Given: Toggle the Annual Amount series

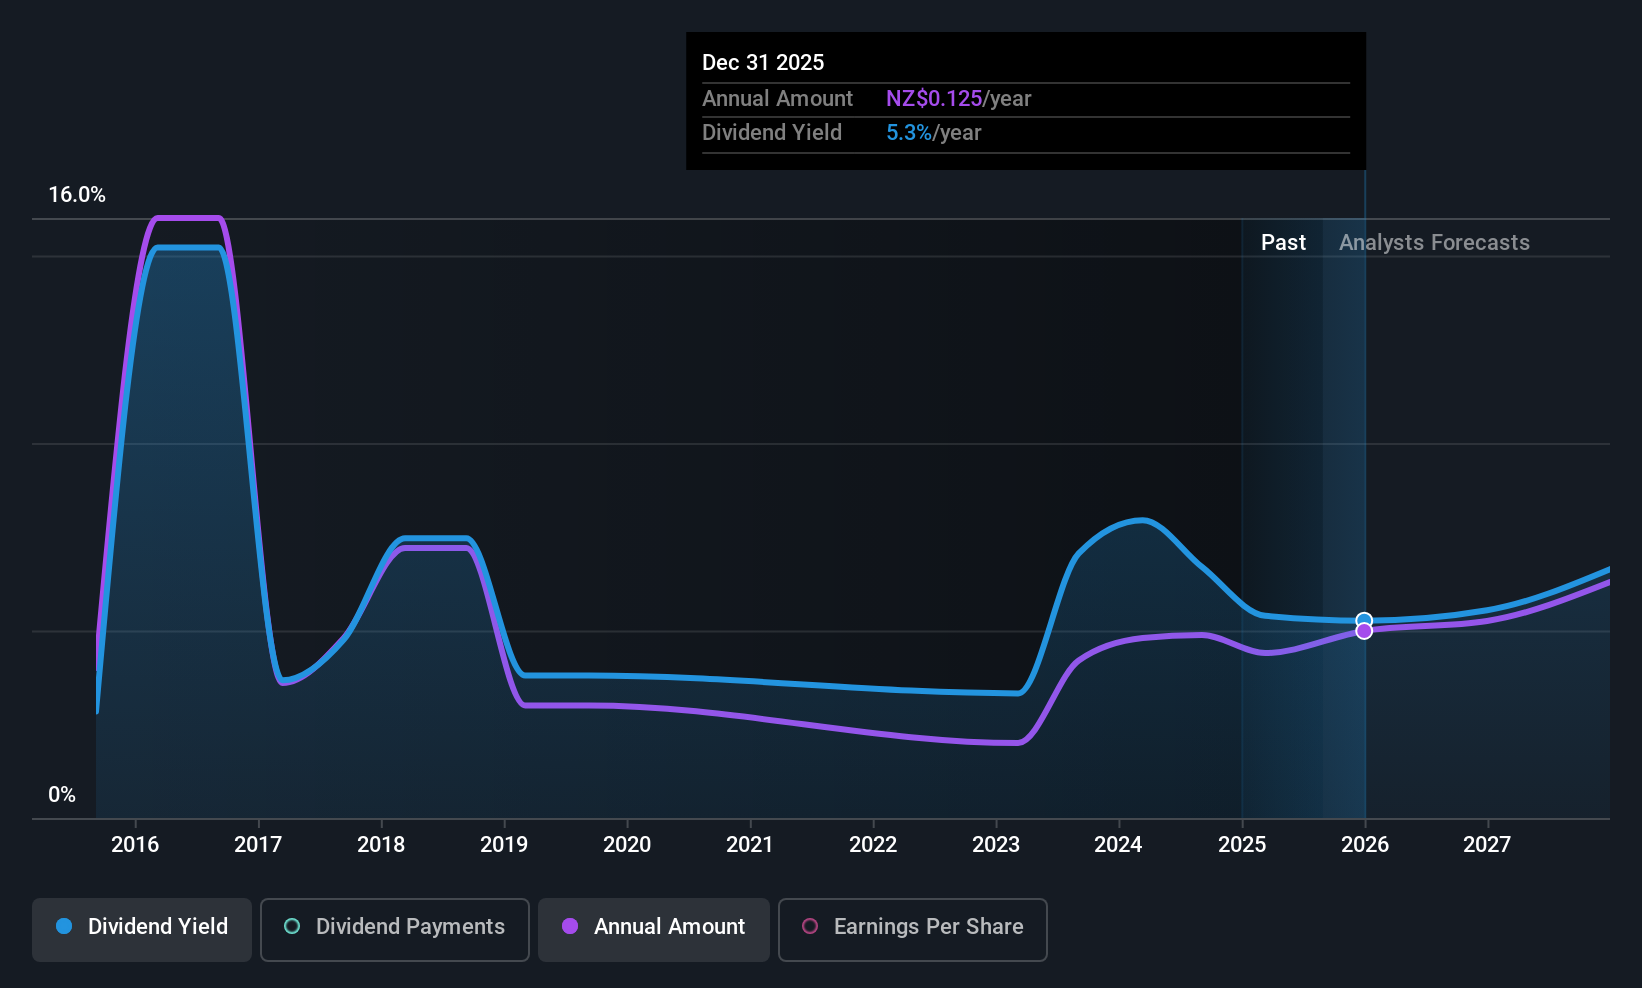Looking at the screenshot, I should [654, 930].
